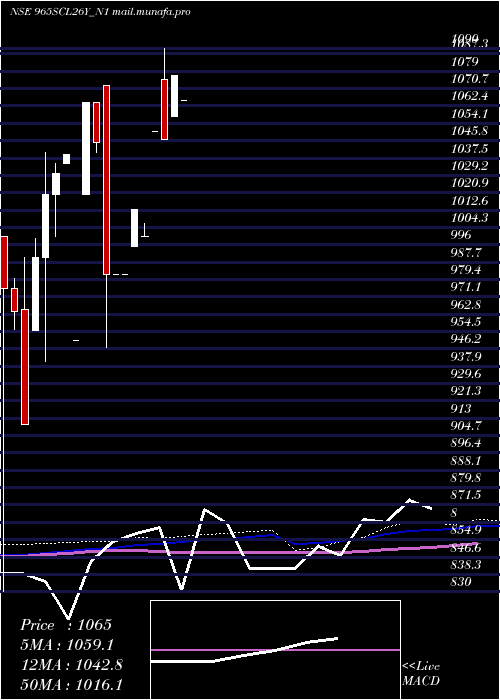500x700 pixels.
Task: Click the <<Live MACD label
Action: pyautogui.click(x=421, y=674)
